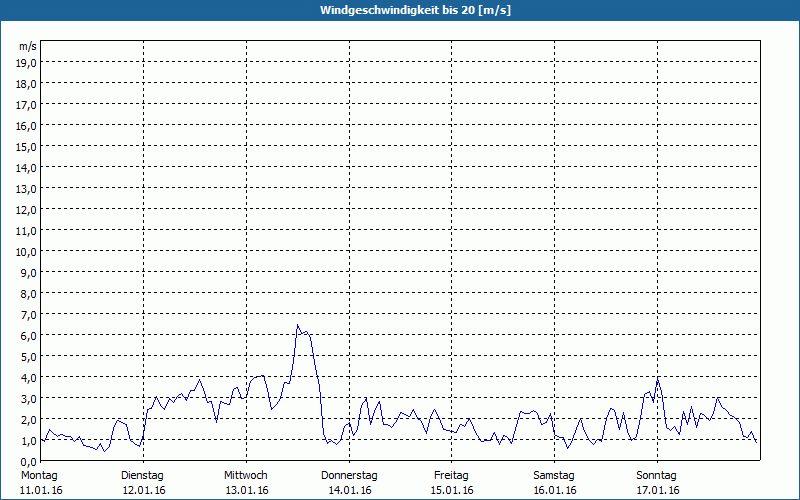Select the '10,0' y-axis value

27,252
